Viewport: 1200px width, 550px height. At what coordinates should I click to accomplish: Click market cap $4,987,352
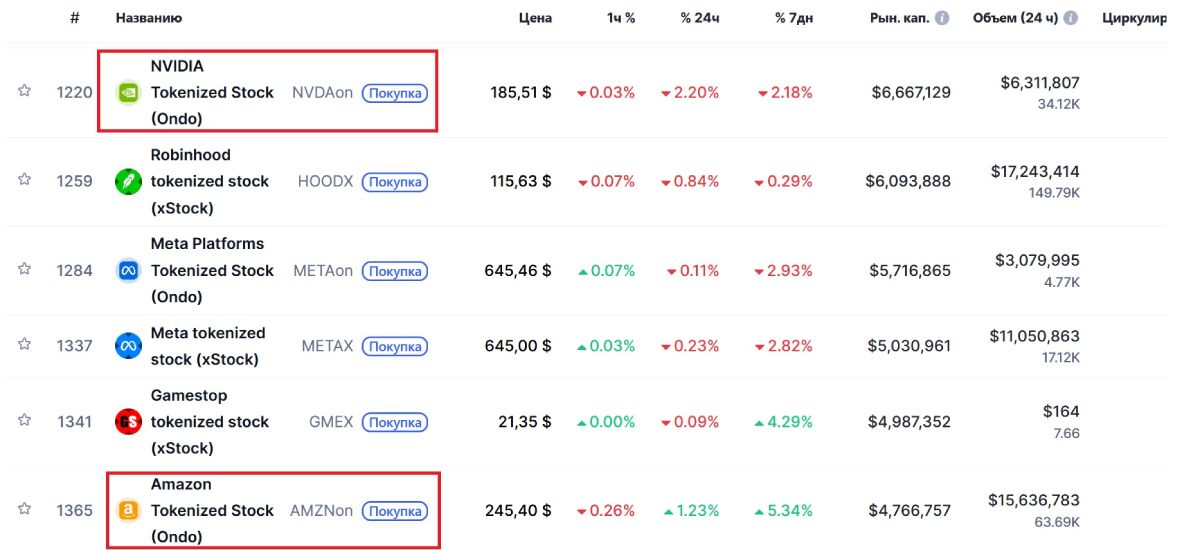coord(910,422)
